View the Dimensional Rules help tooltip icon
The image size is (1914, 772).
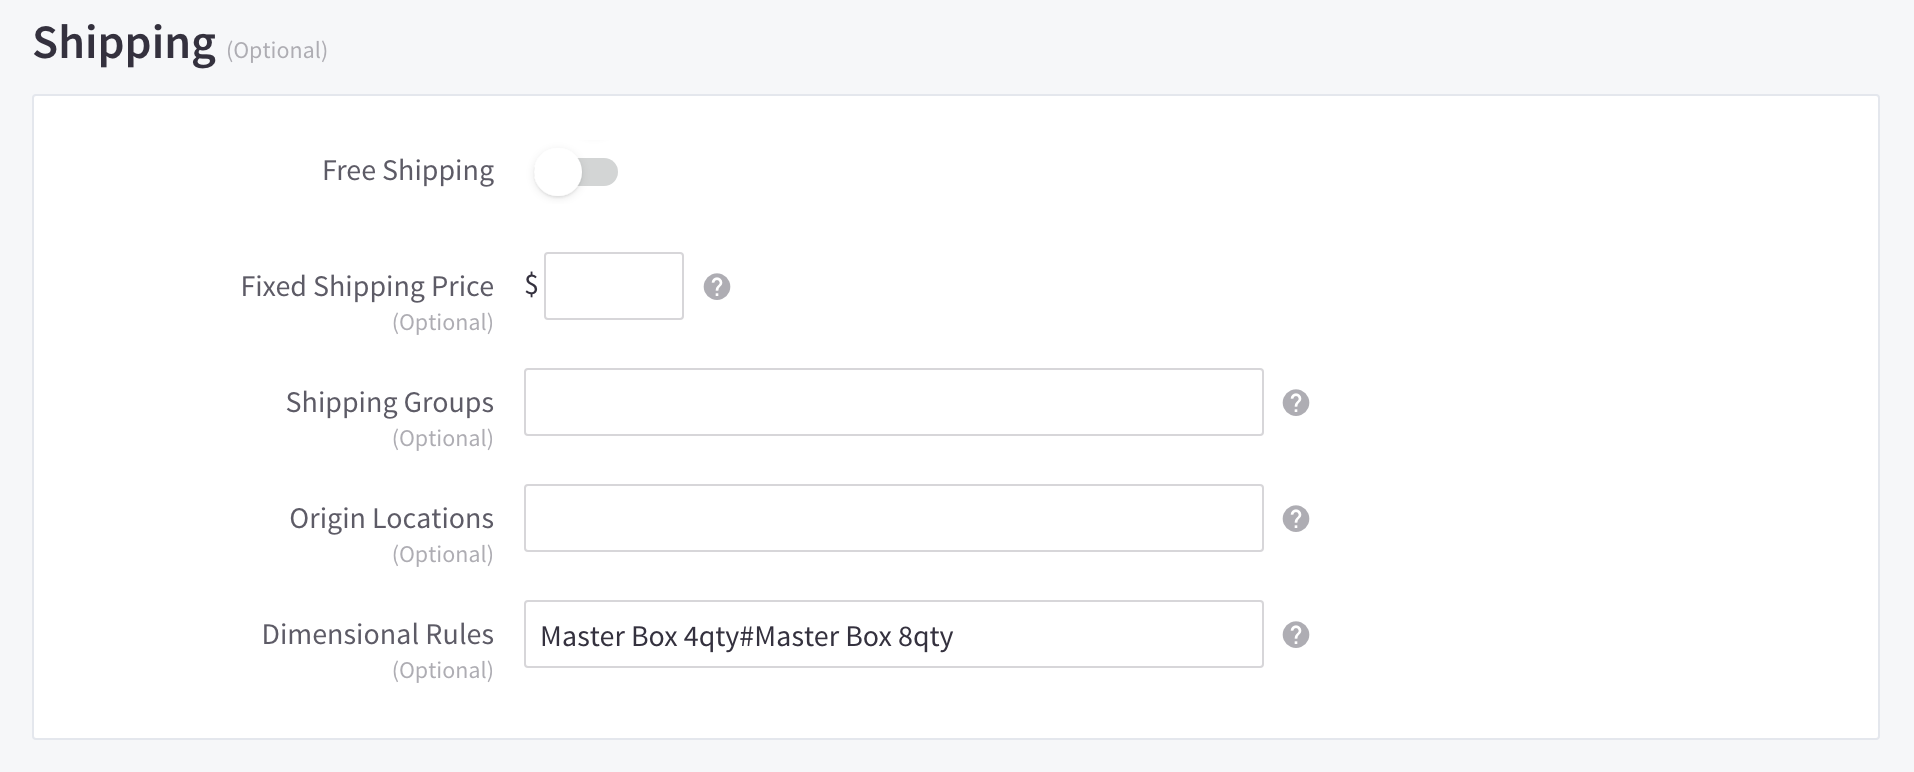[1295, 635]
